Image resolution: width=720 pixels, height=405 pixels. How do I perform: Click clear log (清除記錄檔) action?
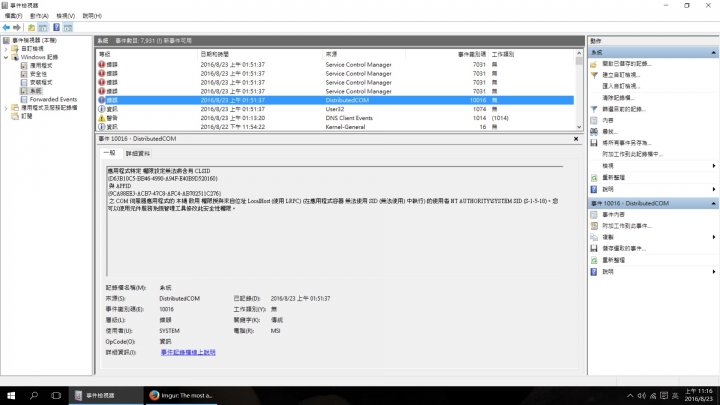click(618, 98)
